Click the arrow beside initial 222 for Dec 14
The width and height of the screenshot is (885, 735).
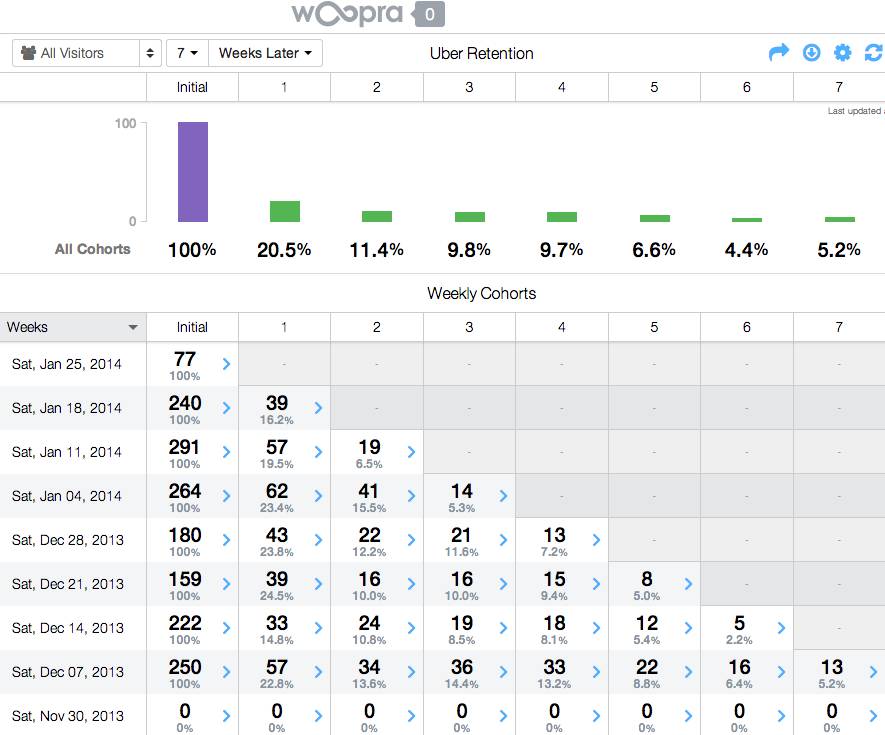(x=226, y=628)
